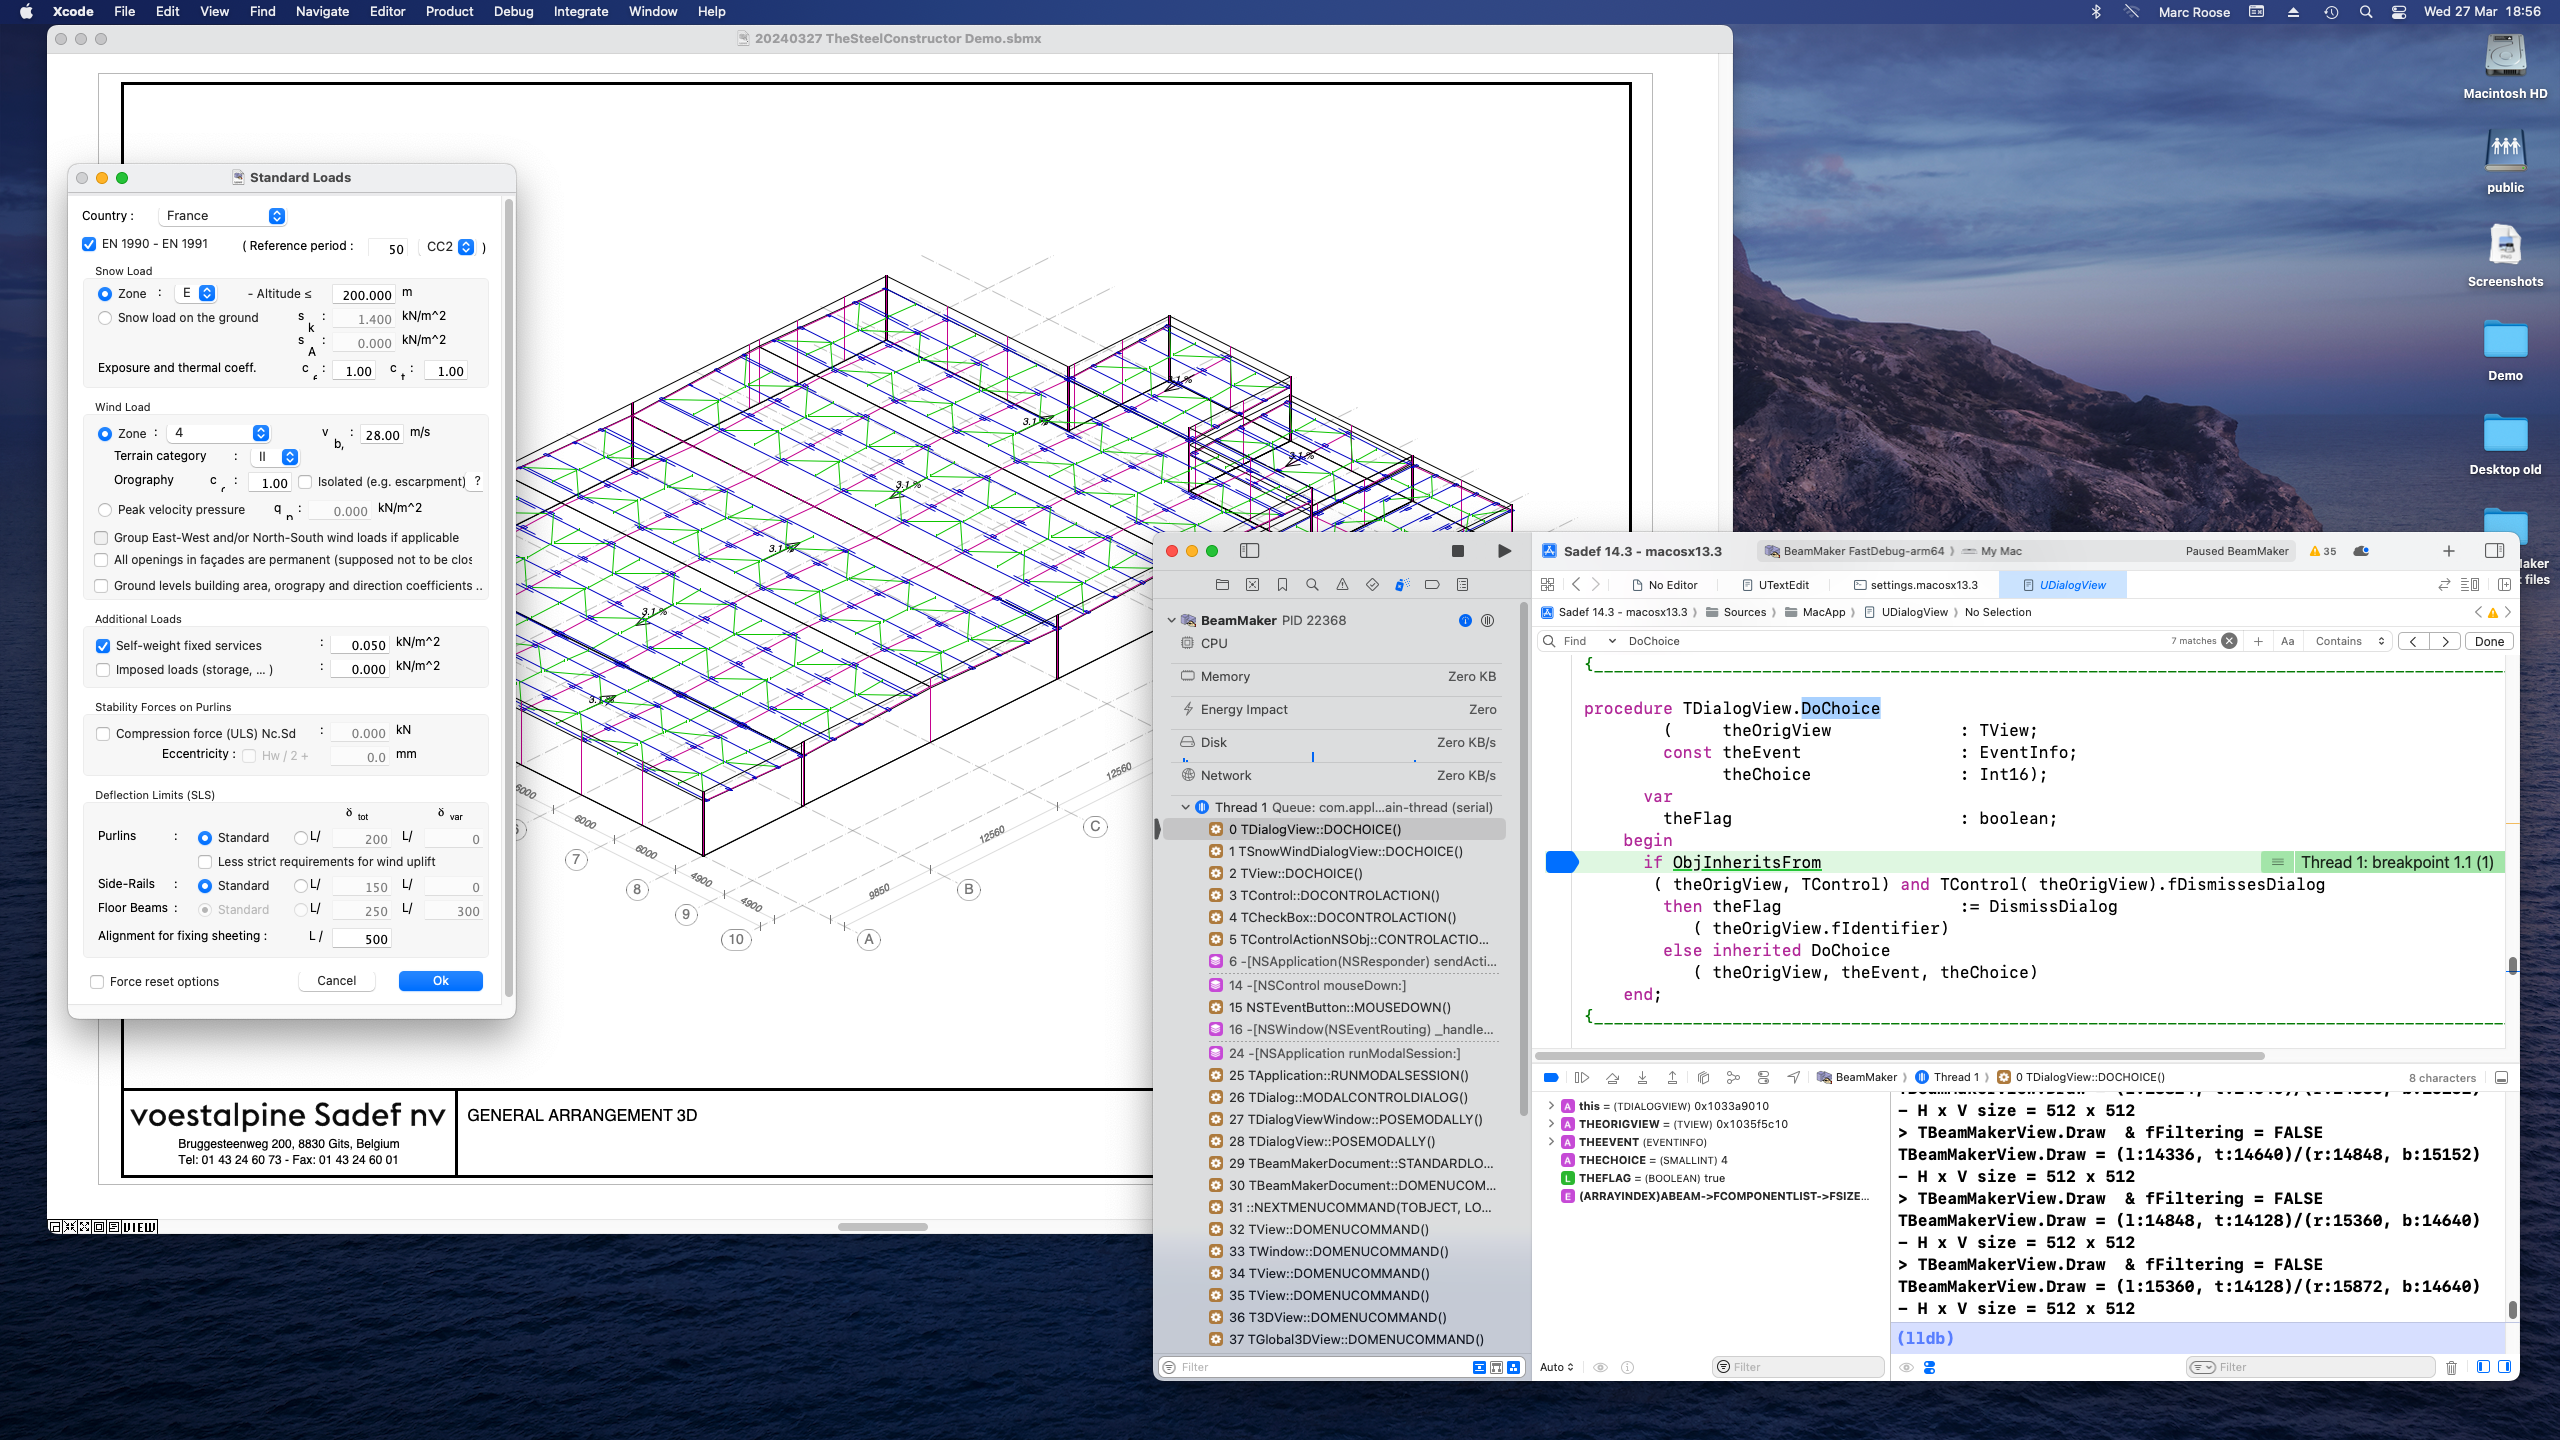The height and width of the screenshot is (1440, 2560).
Task: Clear the Find search field
Action: [2229, 641]
